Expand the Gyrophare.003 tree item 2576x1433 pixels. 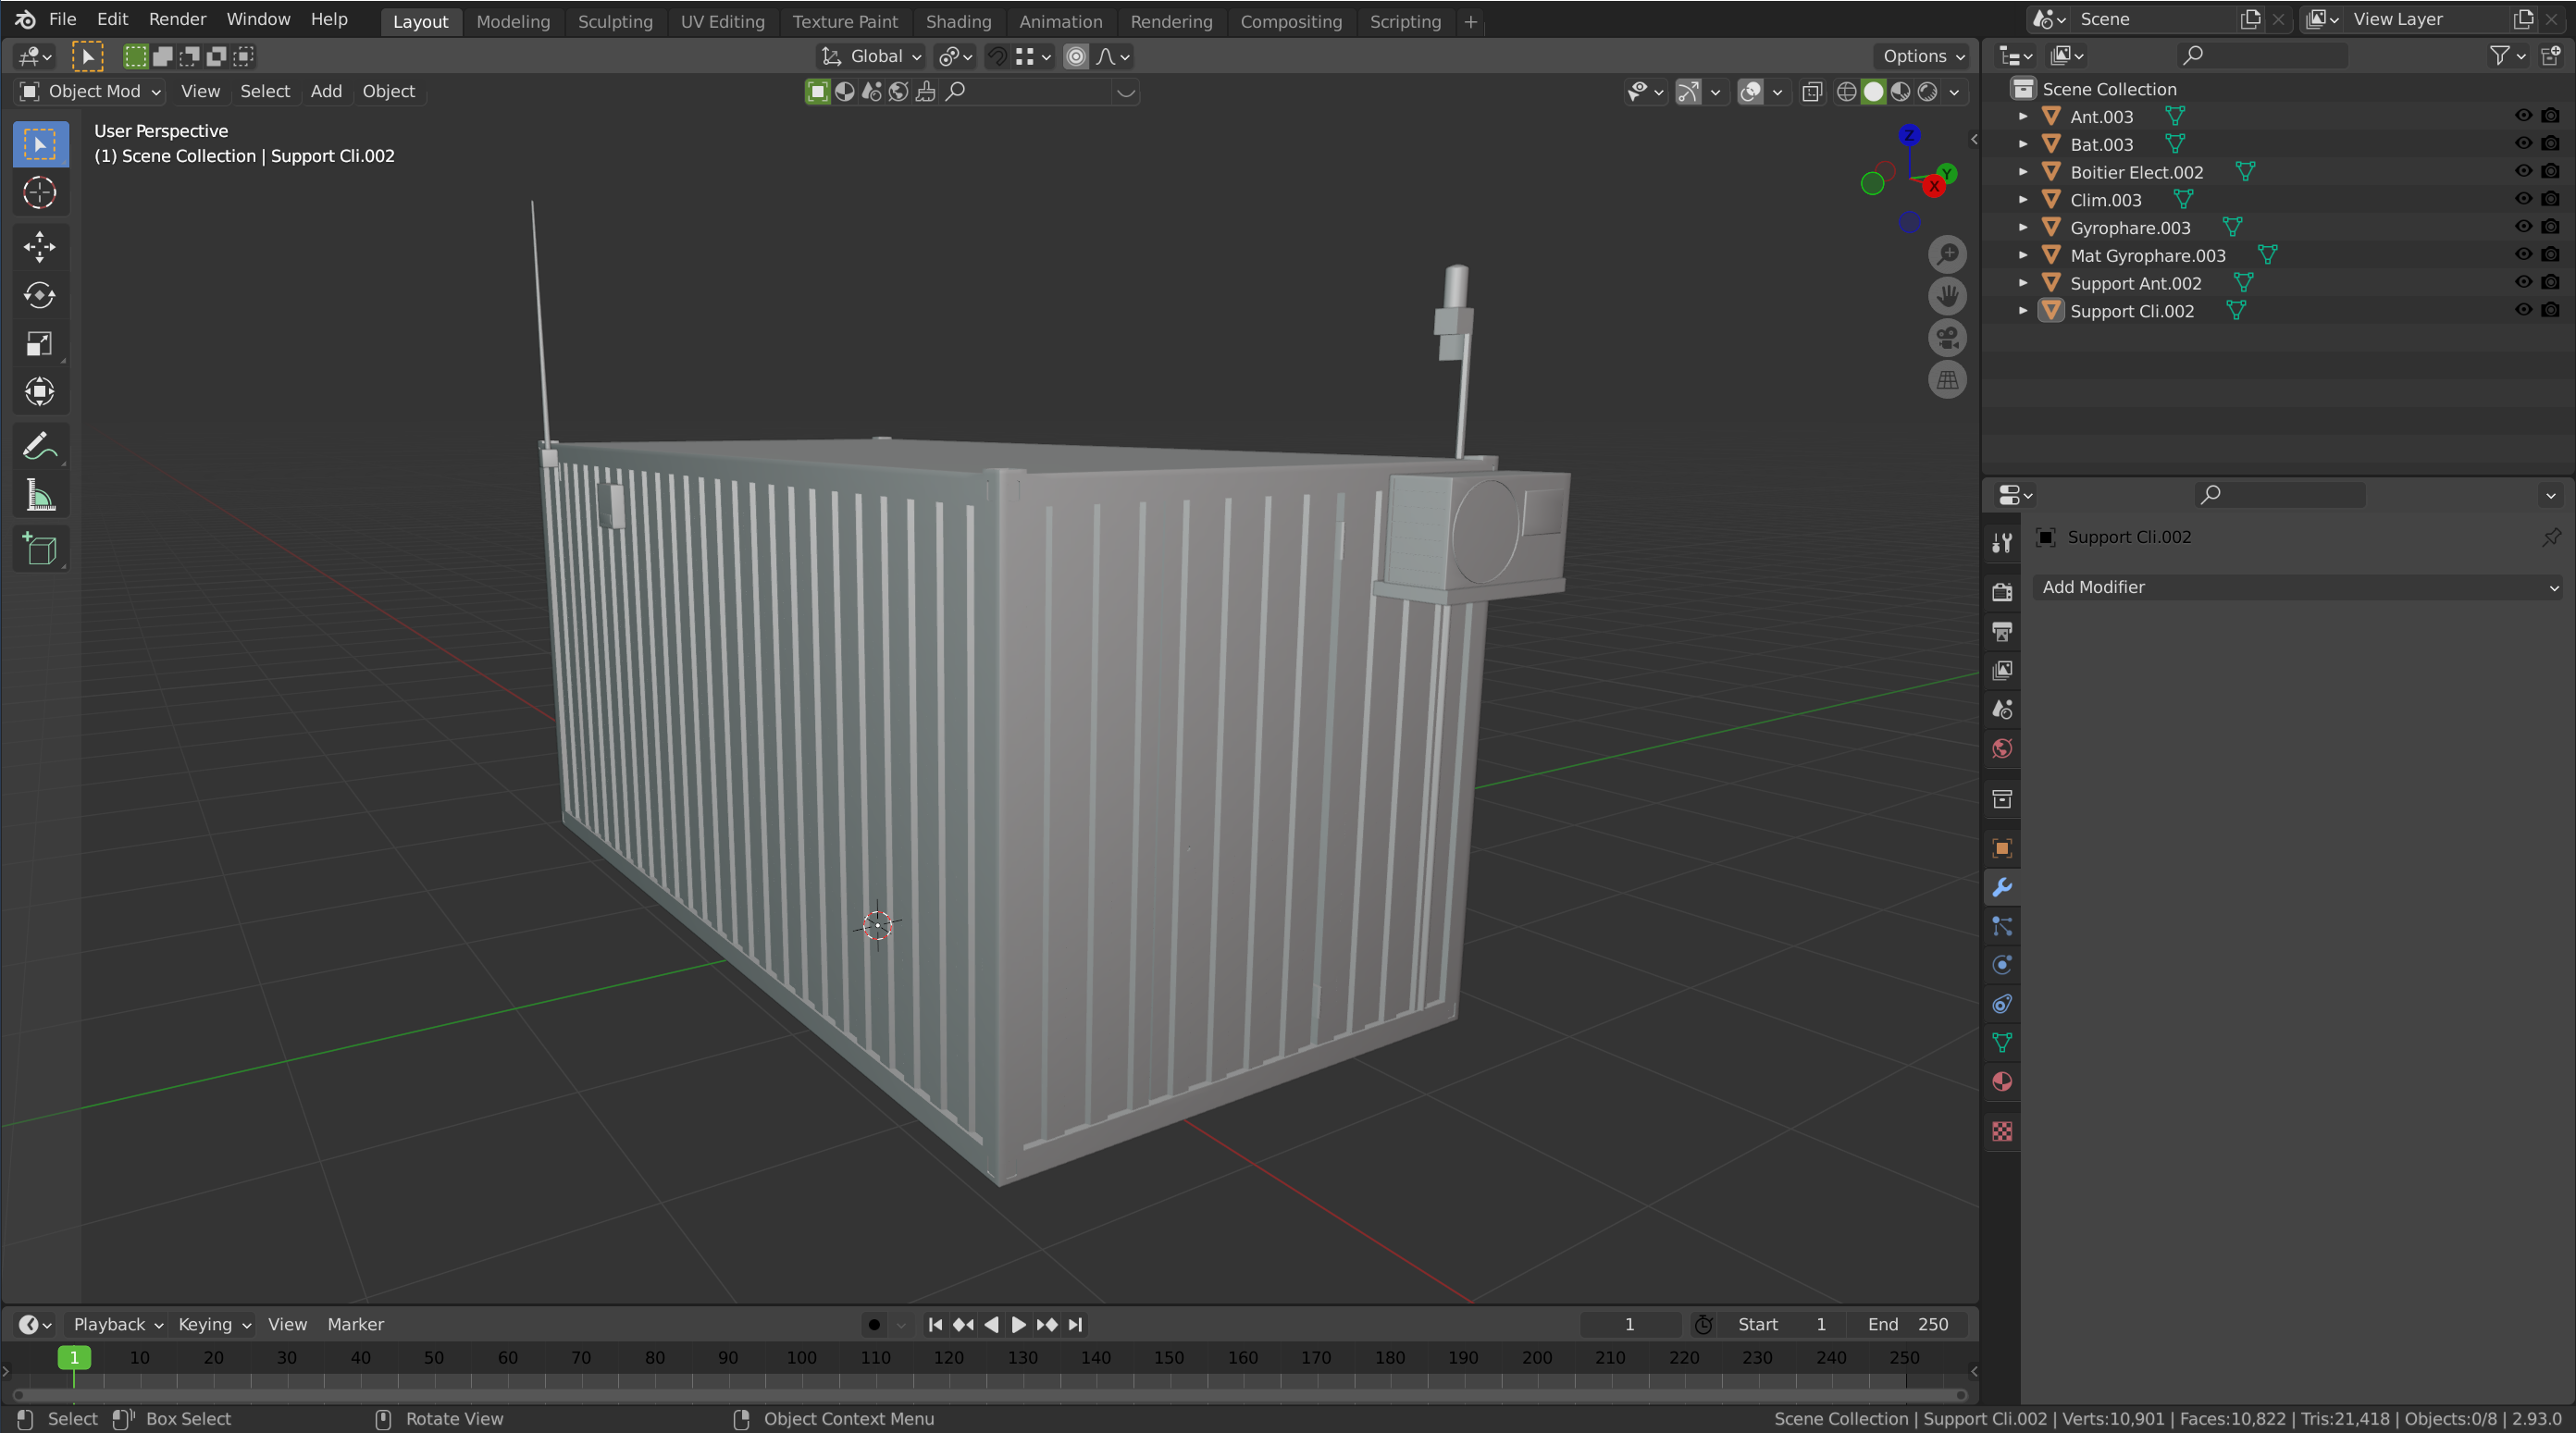tap(2023, 227)
